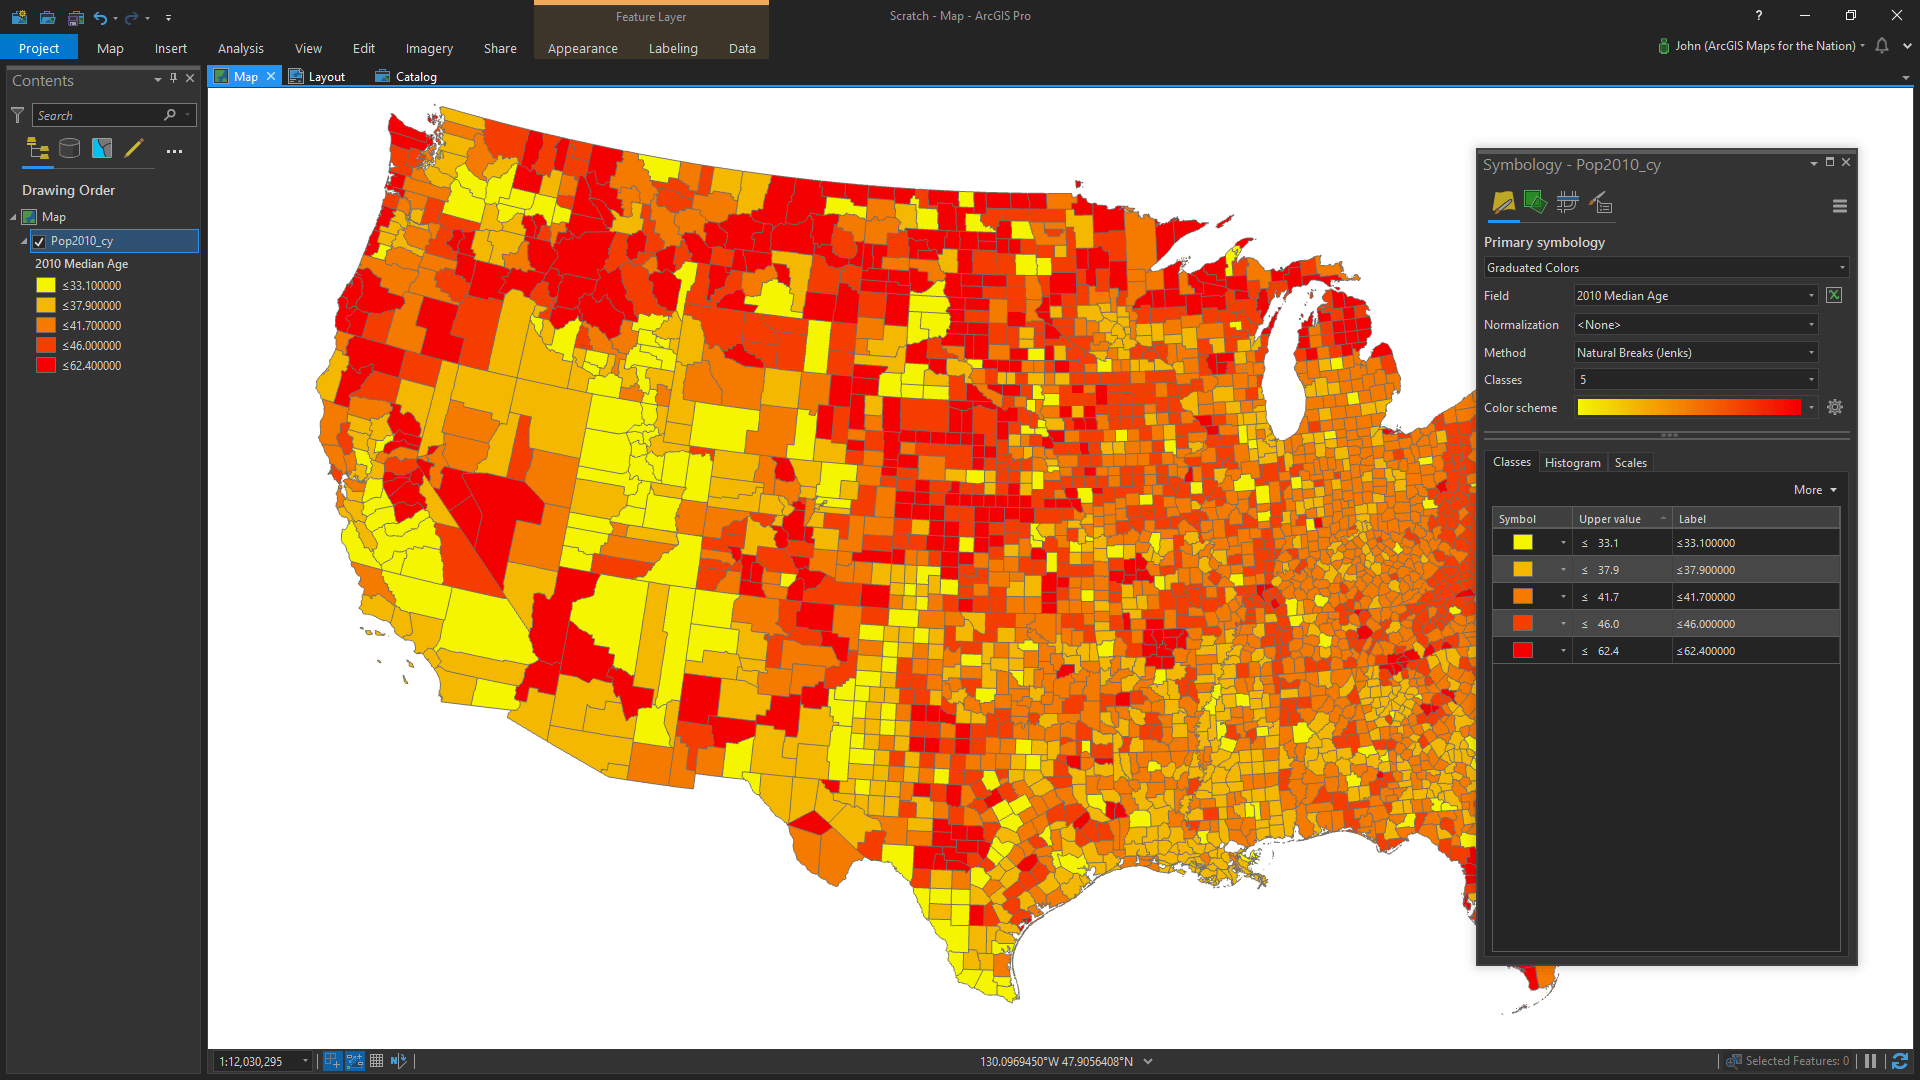
Task: Select List By Data Source icon
Action: pyautogui.click(x=70, y=149)
